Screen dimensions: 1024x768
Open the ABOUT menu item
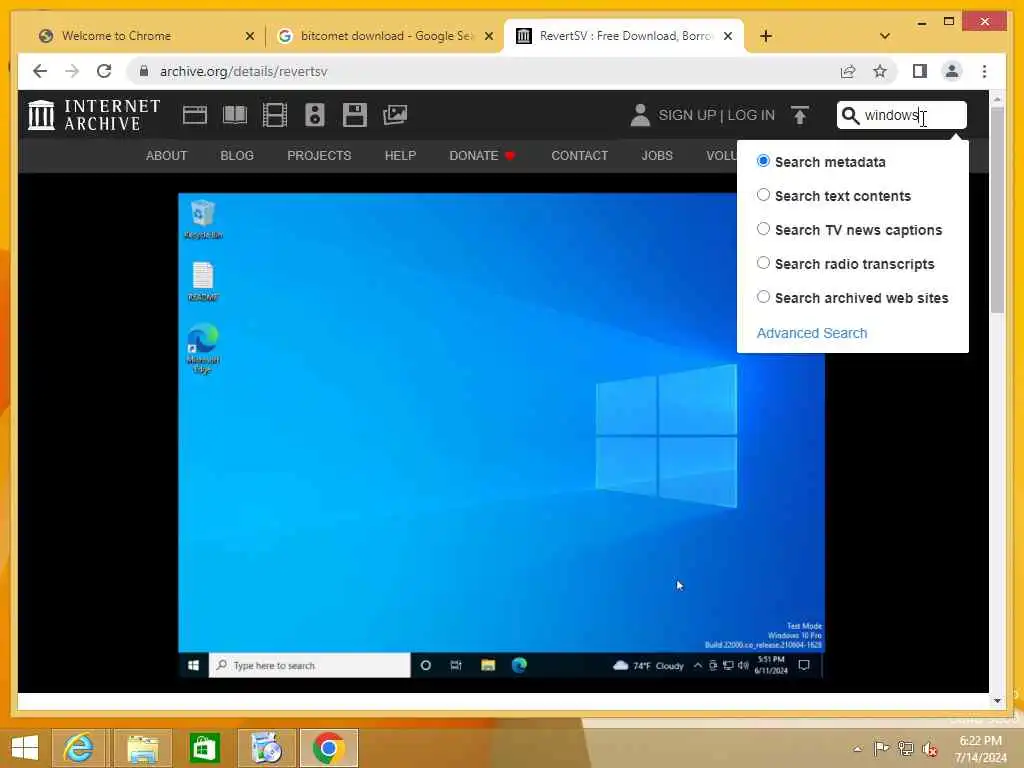coord(167,155)
